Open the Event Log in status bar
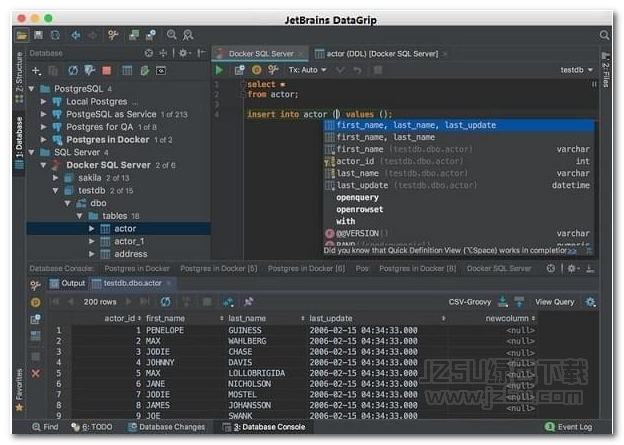Viewport: 624px width, 445px height. tap(569, 427)
